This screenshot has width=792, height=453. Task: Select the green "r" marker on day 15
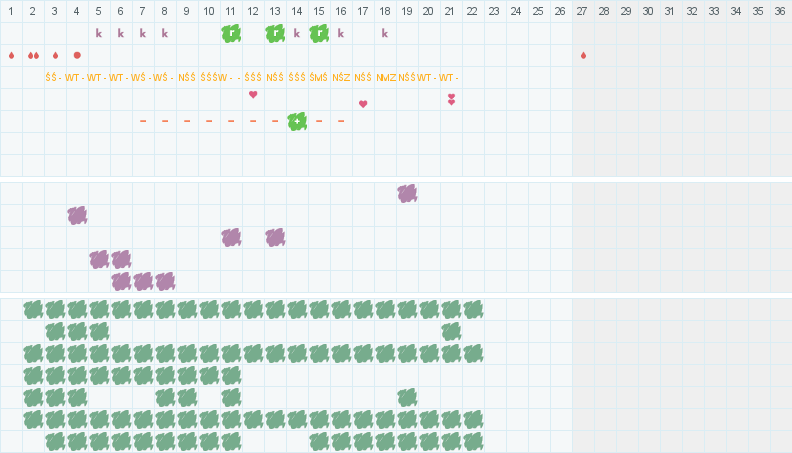click(319, 33)
